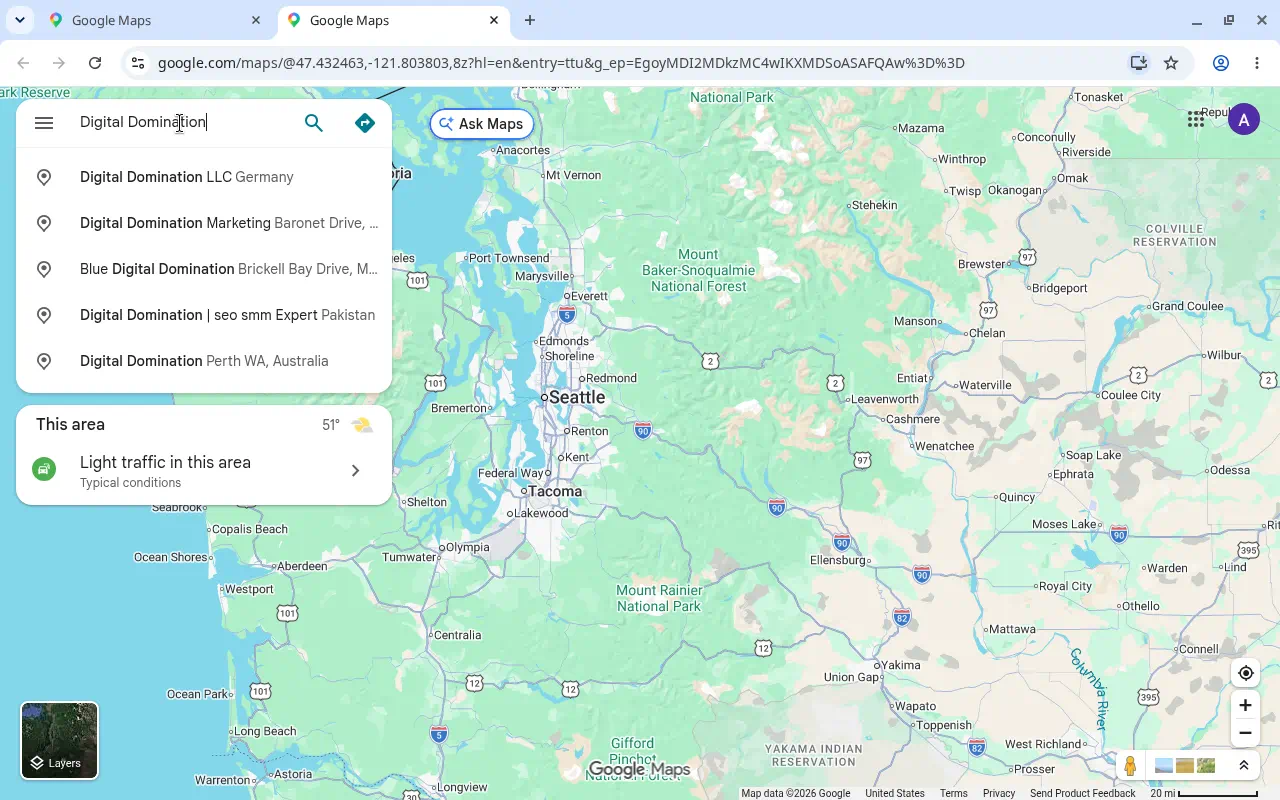
Task: Zoom in on the map
Action: point(1245,705)
